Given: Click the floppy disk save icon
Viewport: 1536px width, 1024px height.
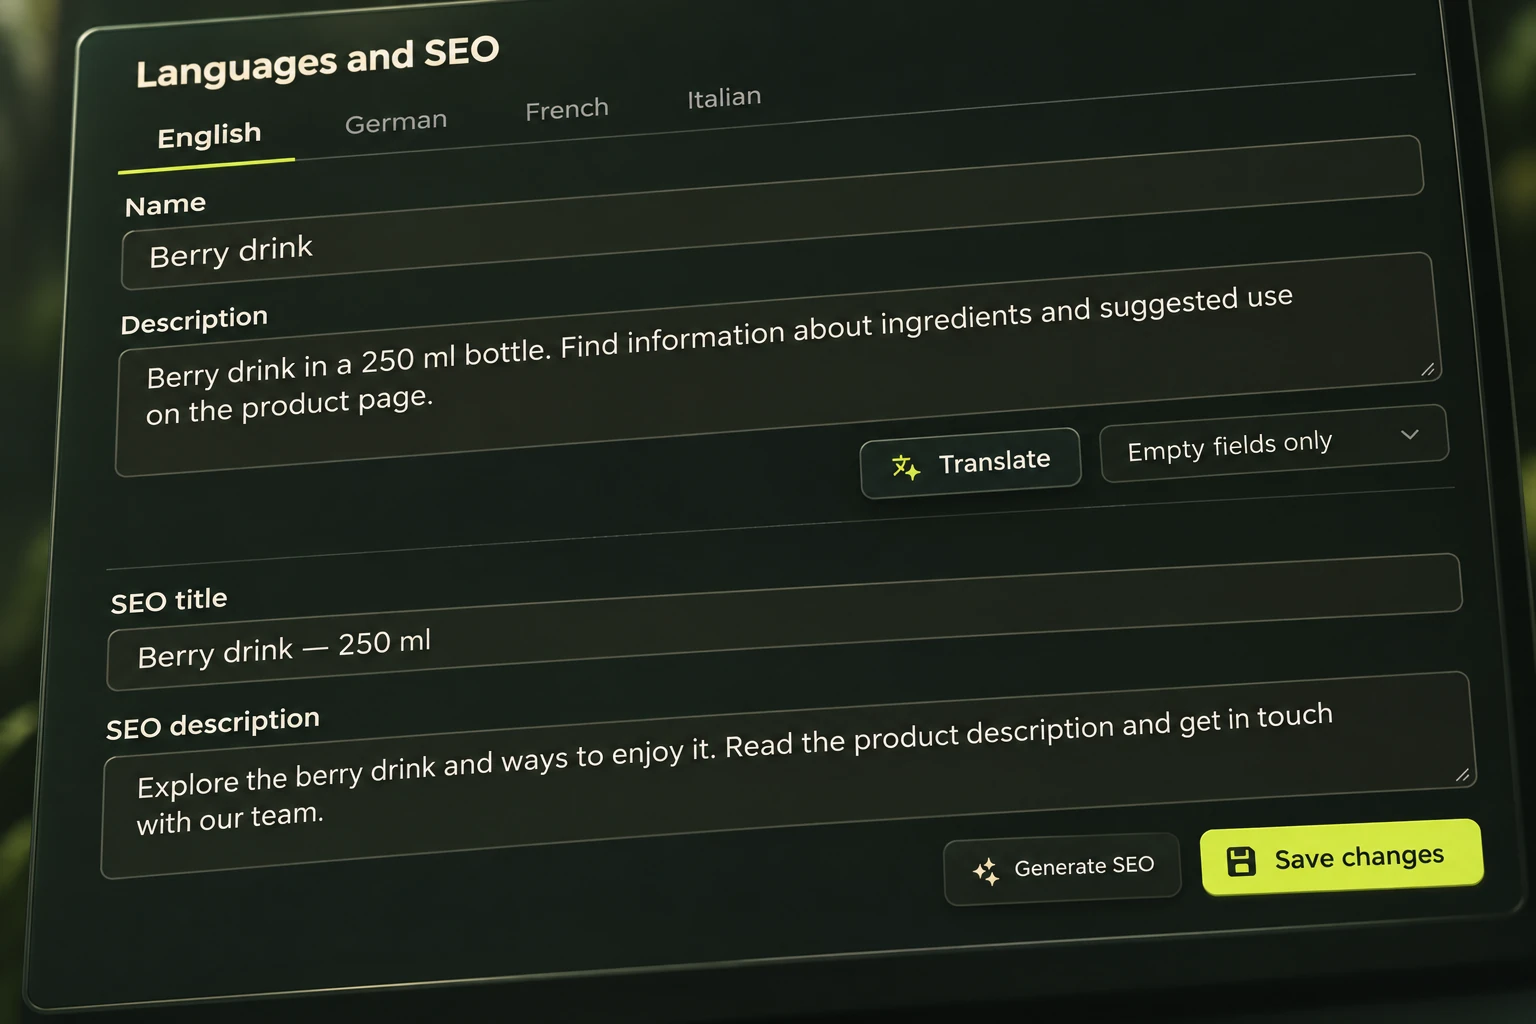Looking at the screenshot, I should pos(1241,861).
